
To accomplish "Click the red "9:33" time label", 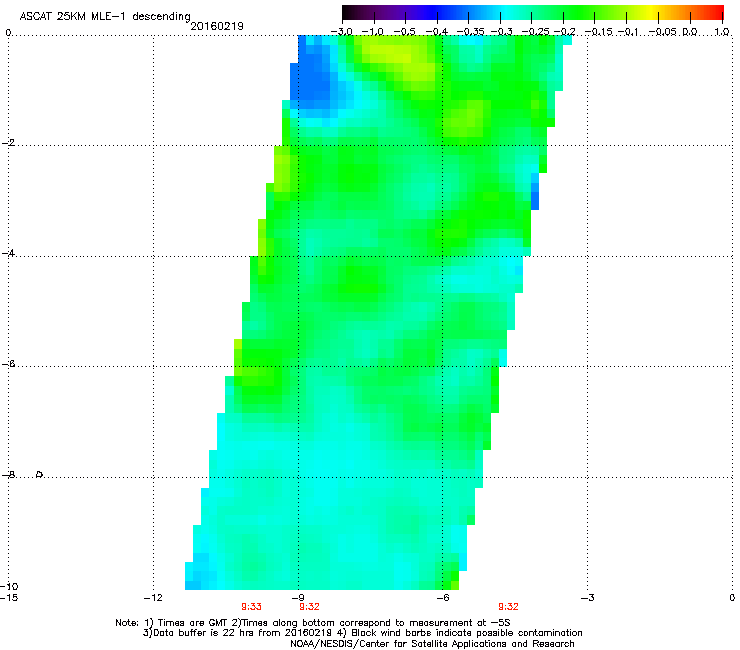I will [x=252, y=607].
